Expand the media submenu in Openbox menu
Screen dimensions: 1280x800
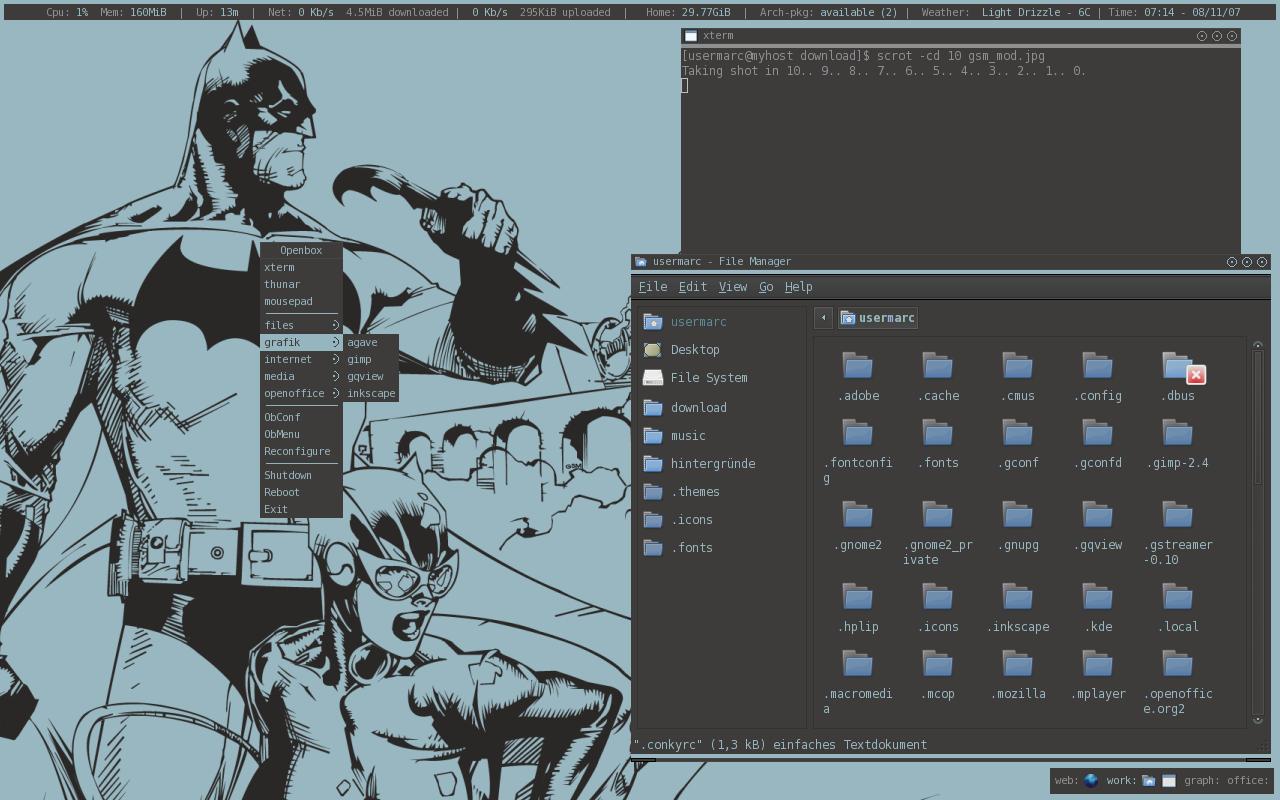click(x=301, y=376)
